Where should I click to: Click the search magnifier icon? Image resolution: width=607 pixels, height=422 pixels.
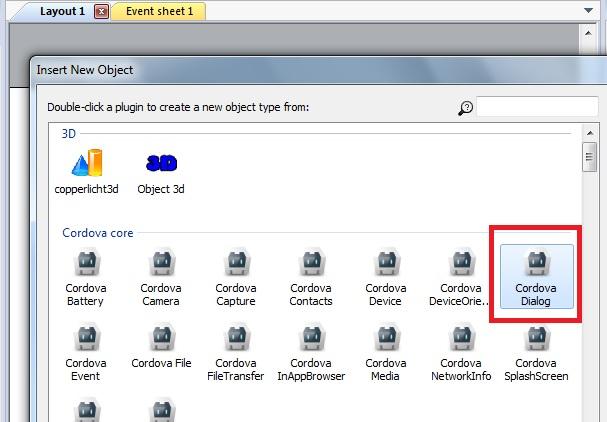click(465, 108)
